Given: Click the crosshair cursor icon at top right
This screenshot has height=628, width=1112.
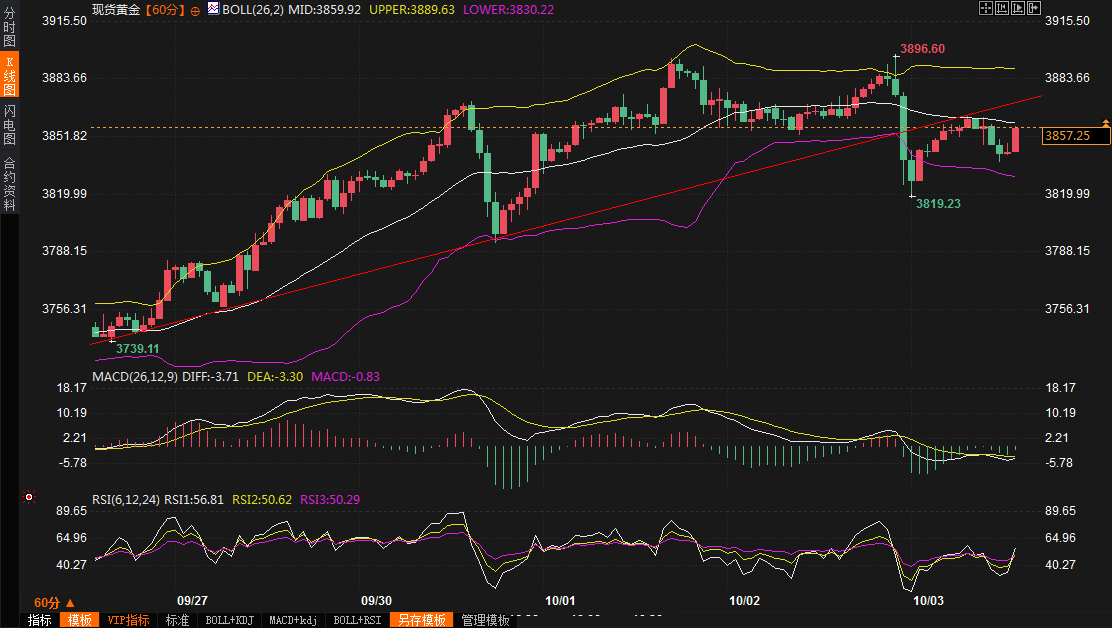Looking at the screenshot, I should pyautogui.click(x=986, y=8).
